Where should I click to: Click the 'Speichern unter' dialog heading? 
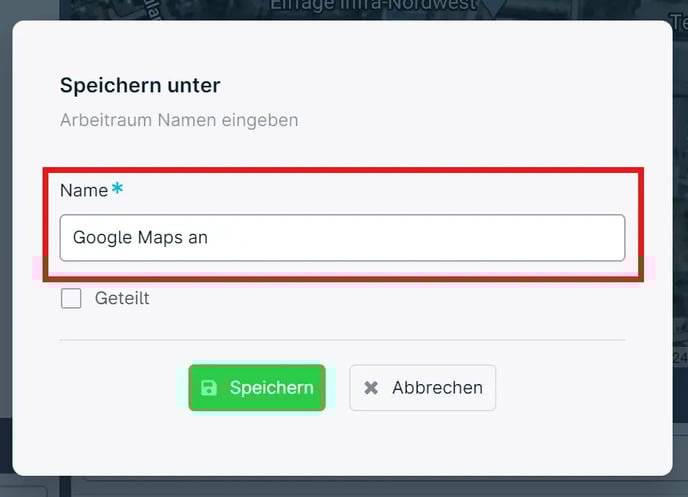(140, 85)
